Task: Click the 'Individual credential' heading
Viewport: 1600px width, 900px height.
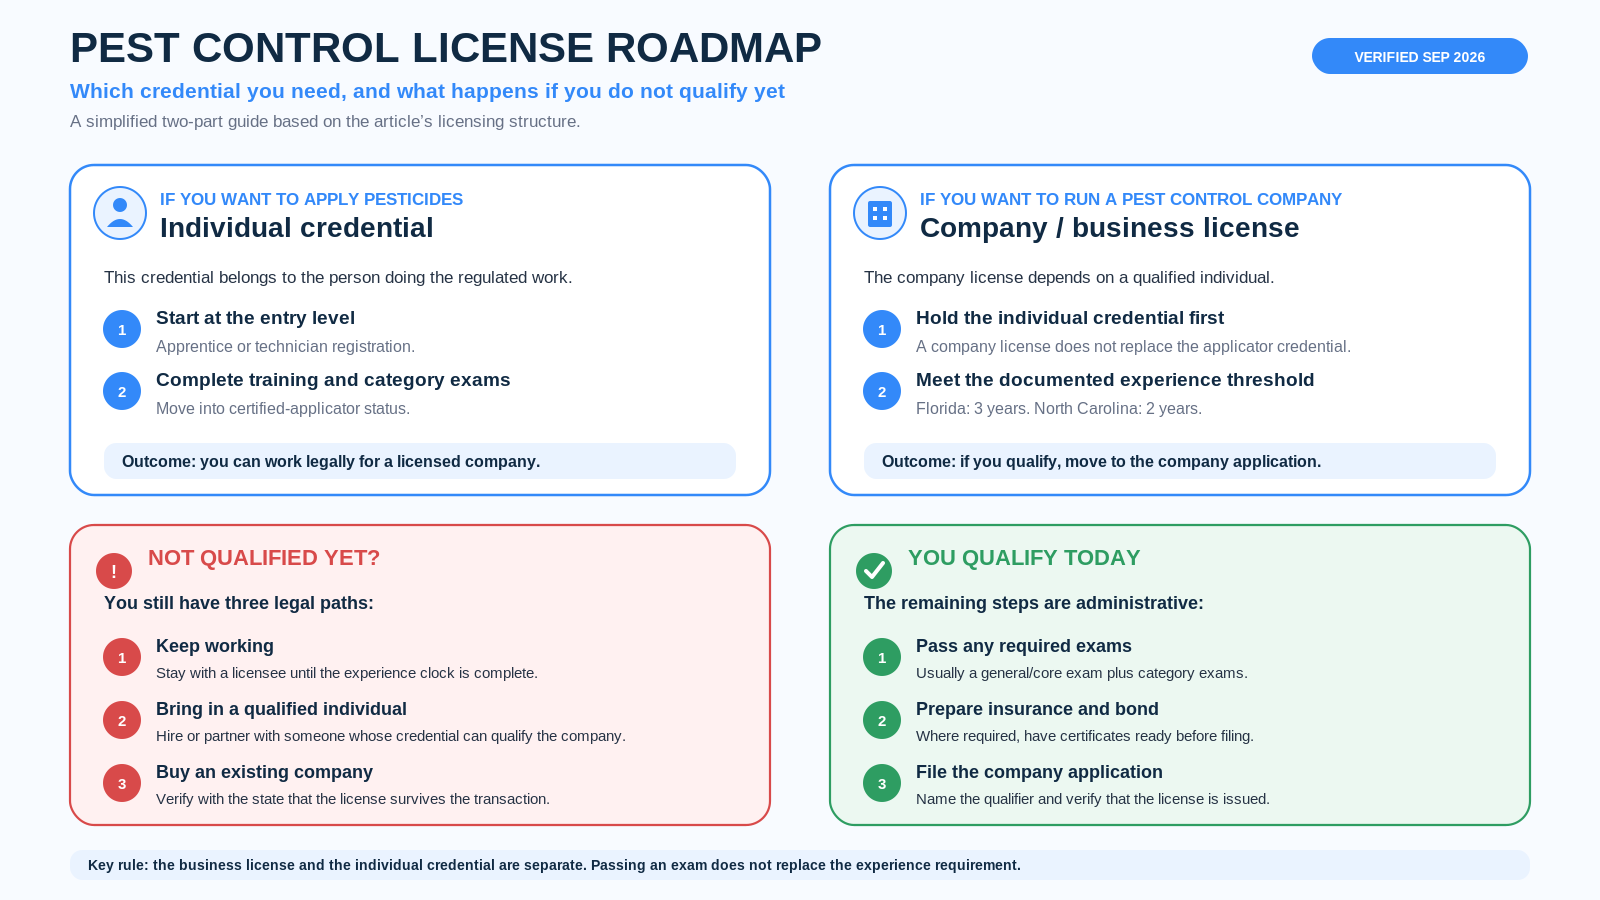Action: click(x=297, y=228)
